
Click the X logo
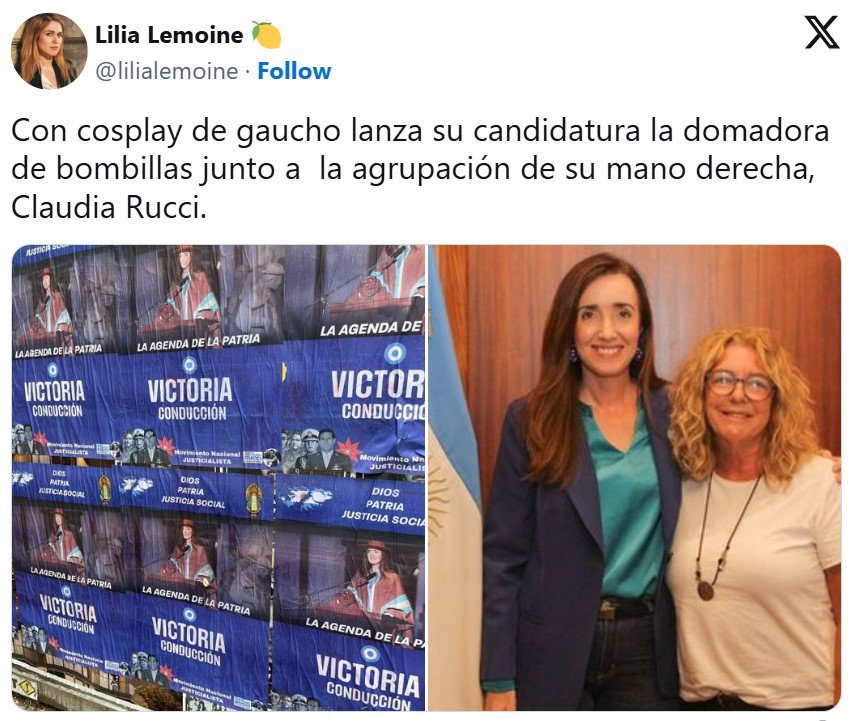coord(821,32)
